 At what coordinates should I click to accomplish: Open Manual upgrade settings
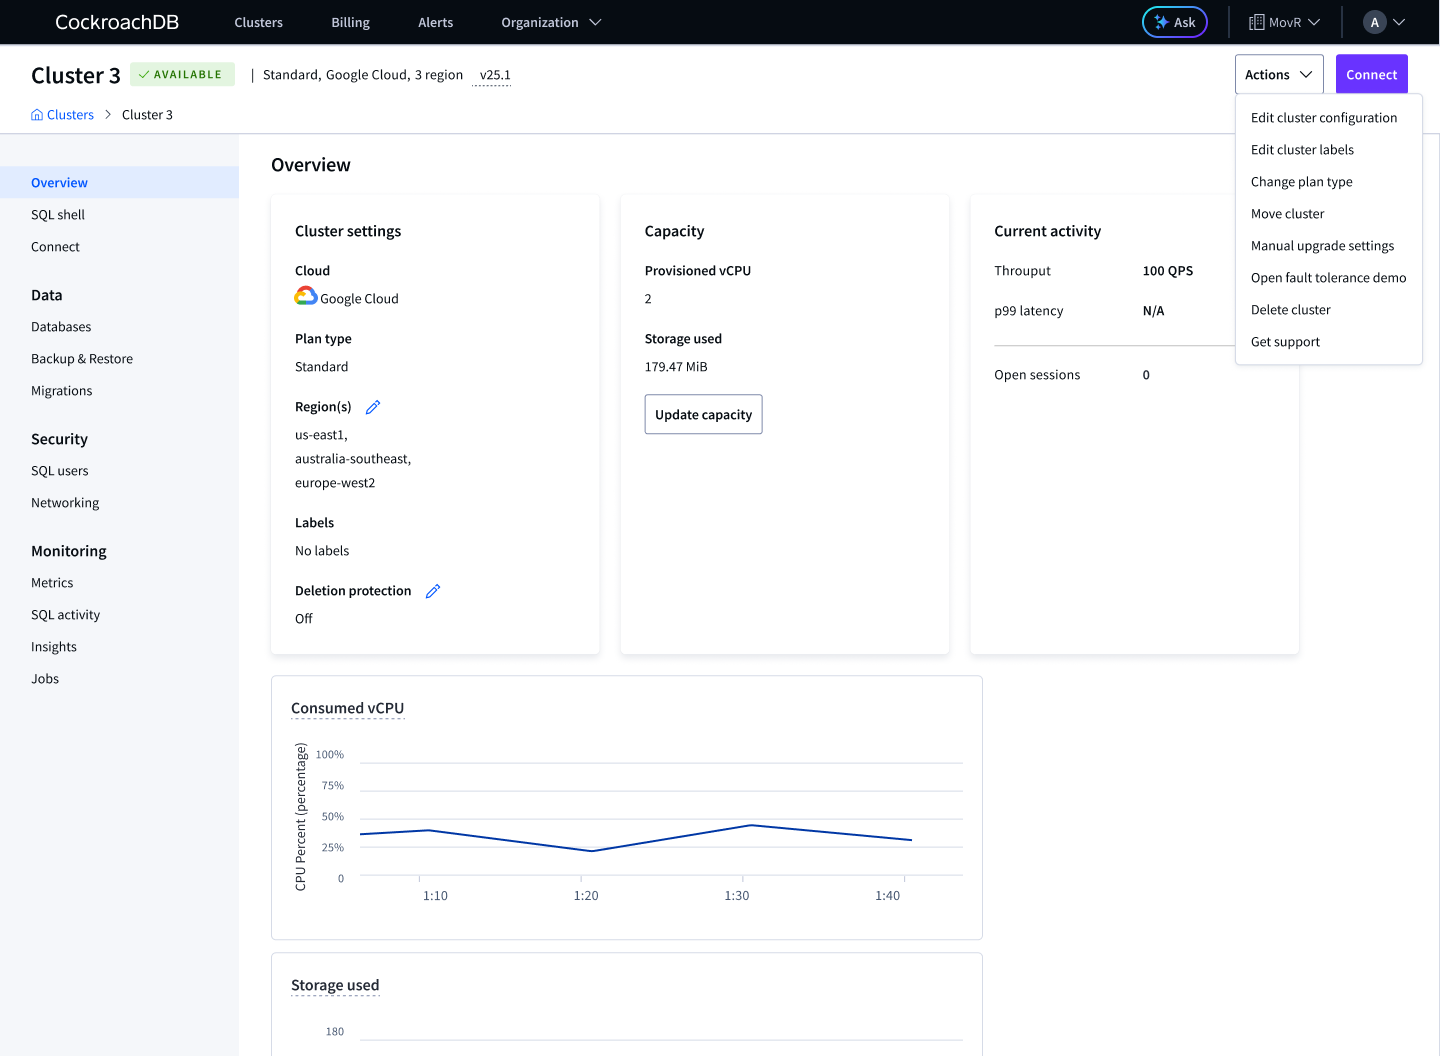click(x=1322, y=246)
